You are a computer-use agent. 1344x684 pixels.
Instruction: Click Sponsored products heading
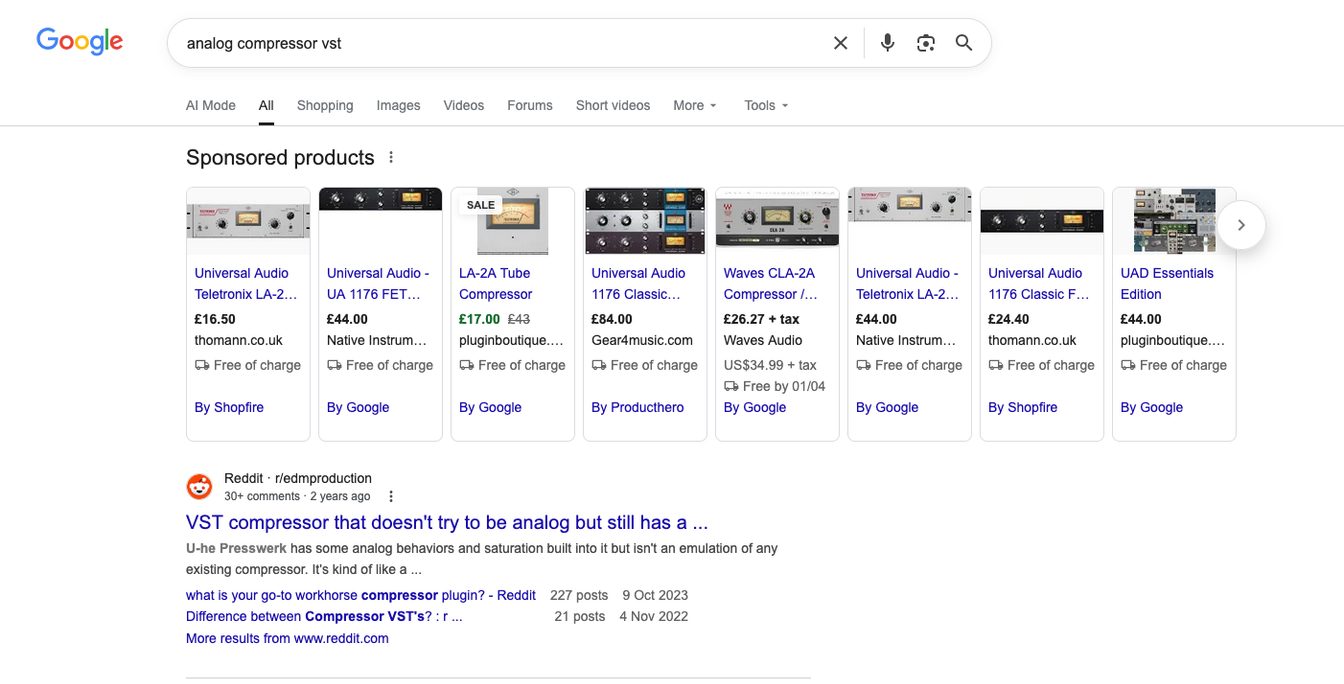[x=280, y=157]
